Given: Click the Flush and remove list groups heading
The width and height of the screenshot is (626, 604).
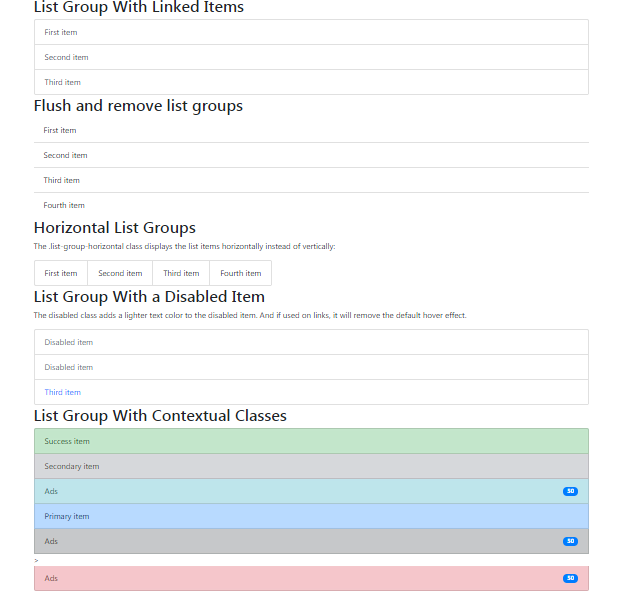Looking at the screenshot, I should click(x=138, y=106).
